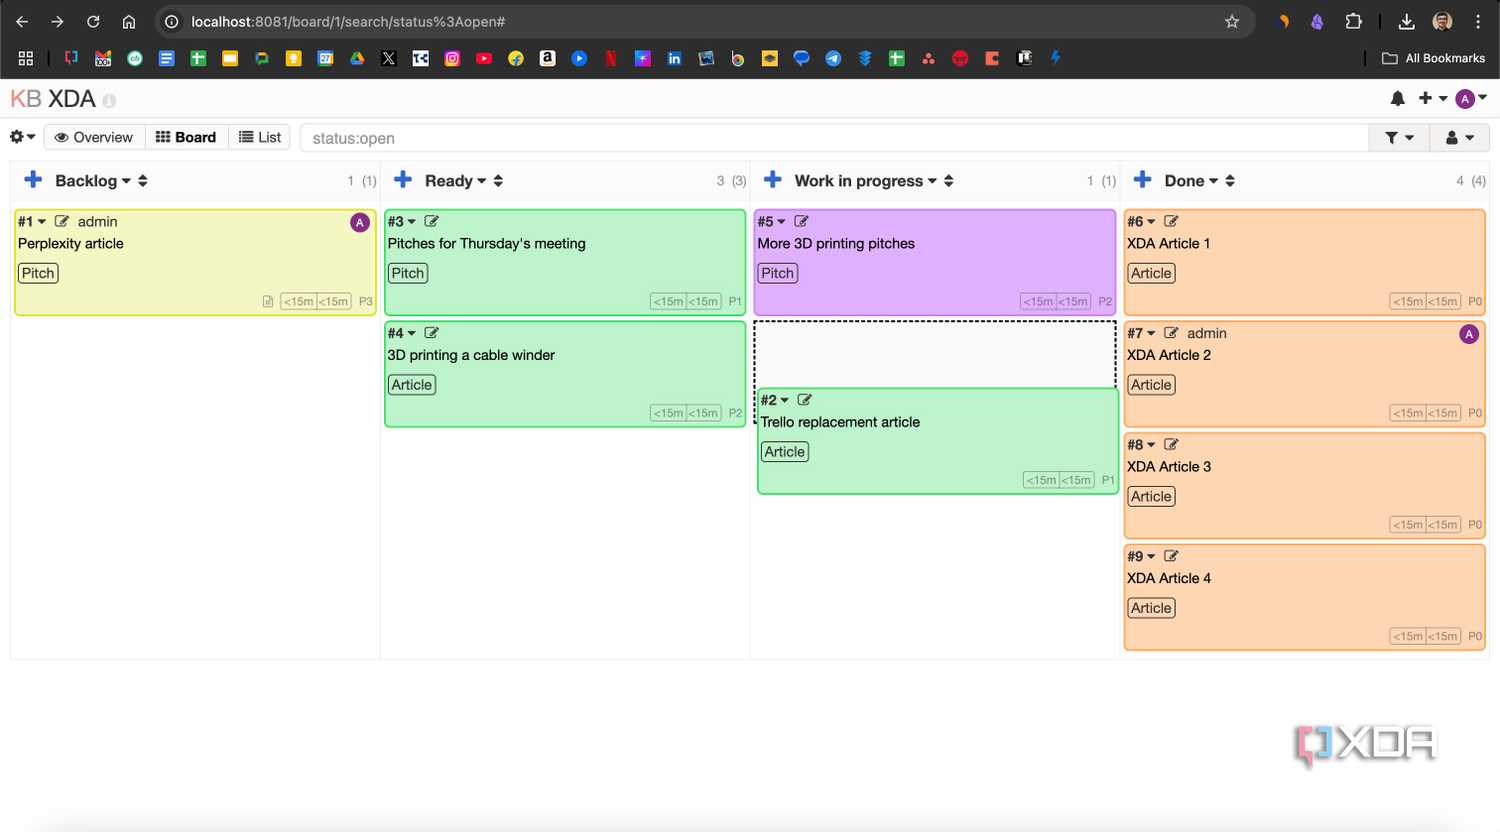The height and width of the screenshot is (832, 1500).
Task: Go to the browser home page
Action: (129, 21)
